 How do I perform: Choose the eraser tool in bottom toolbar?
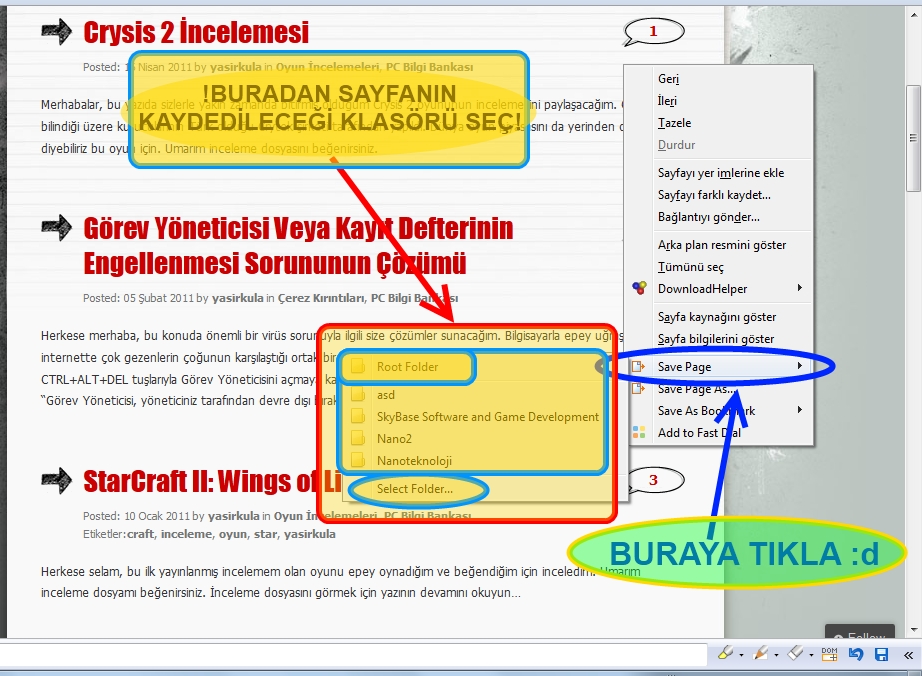click(795, 653)
